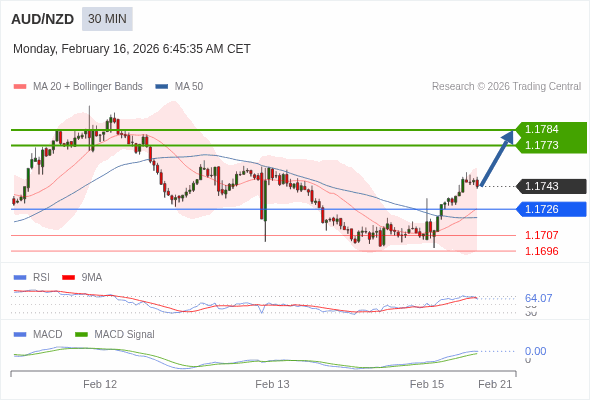
Task: Click the MACD Signal legend label
Action: tap(125, 335)
